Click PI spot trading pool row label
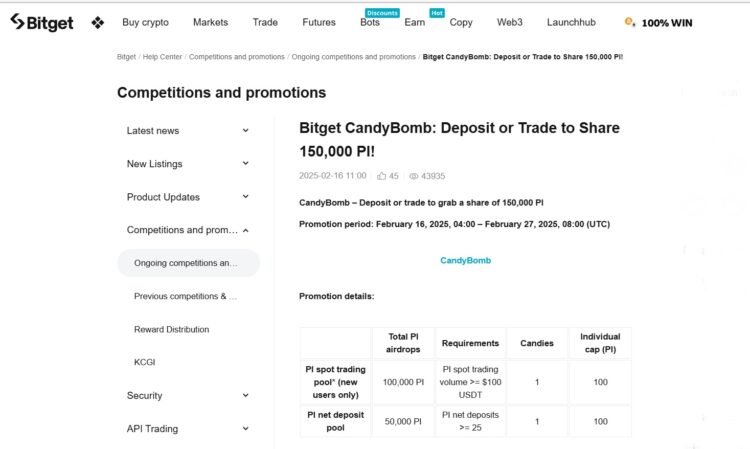Image resolution: width=750 pixels, height=449 pixels. click(335, 382)
